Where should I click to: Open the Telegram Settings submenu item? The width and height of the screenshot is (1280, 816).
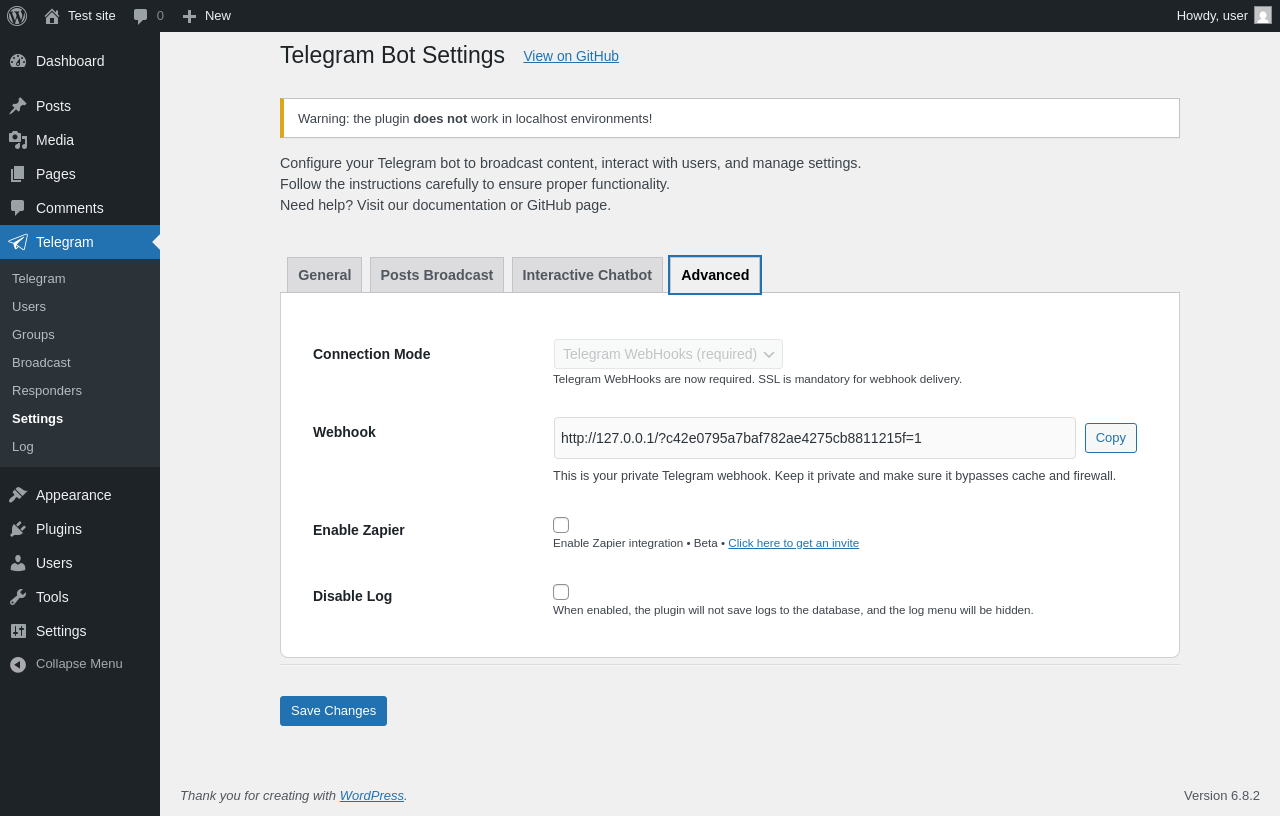[x=37, y=418]
